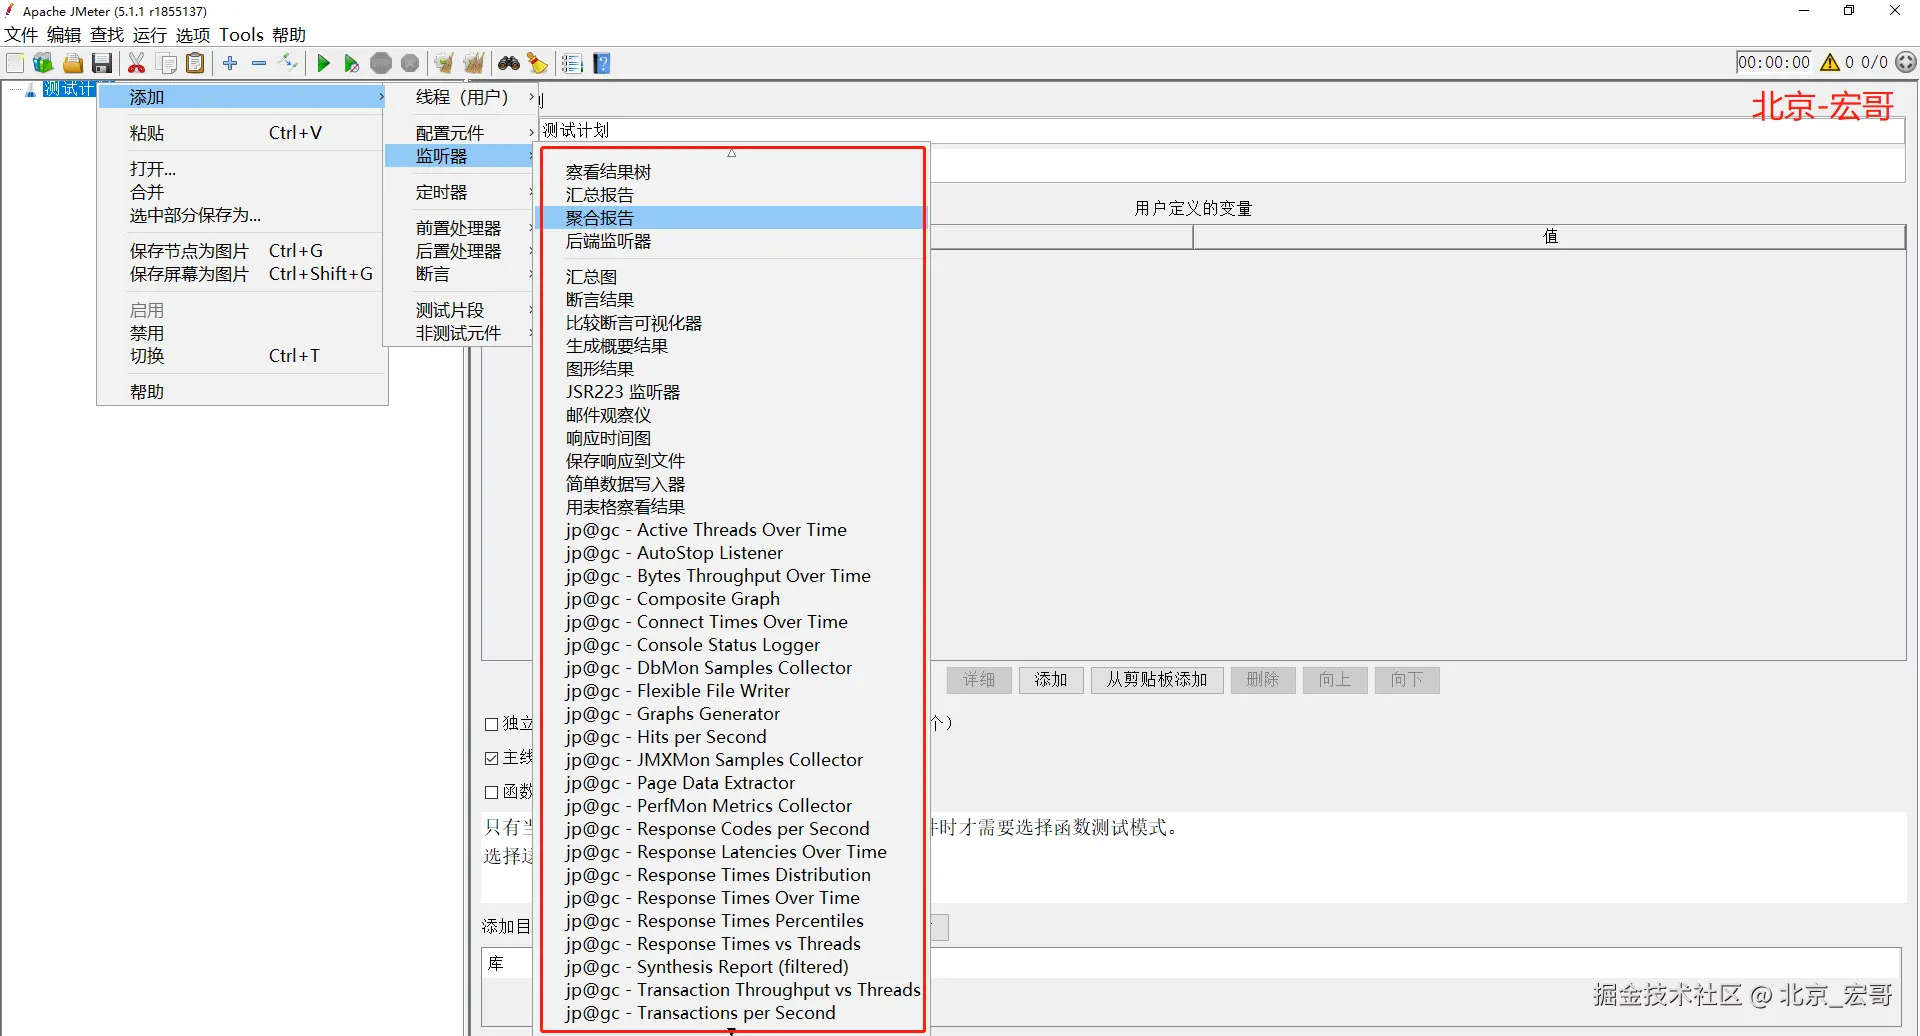Click the thread activity indicator at top right

click(1906, 62)
